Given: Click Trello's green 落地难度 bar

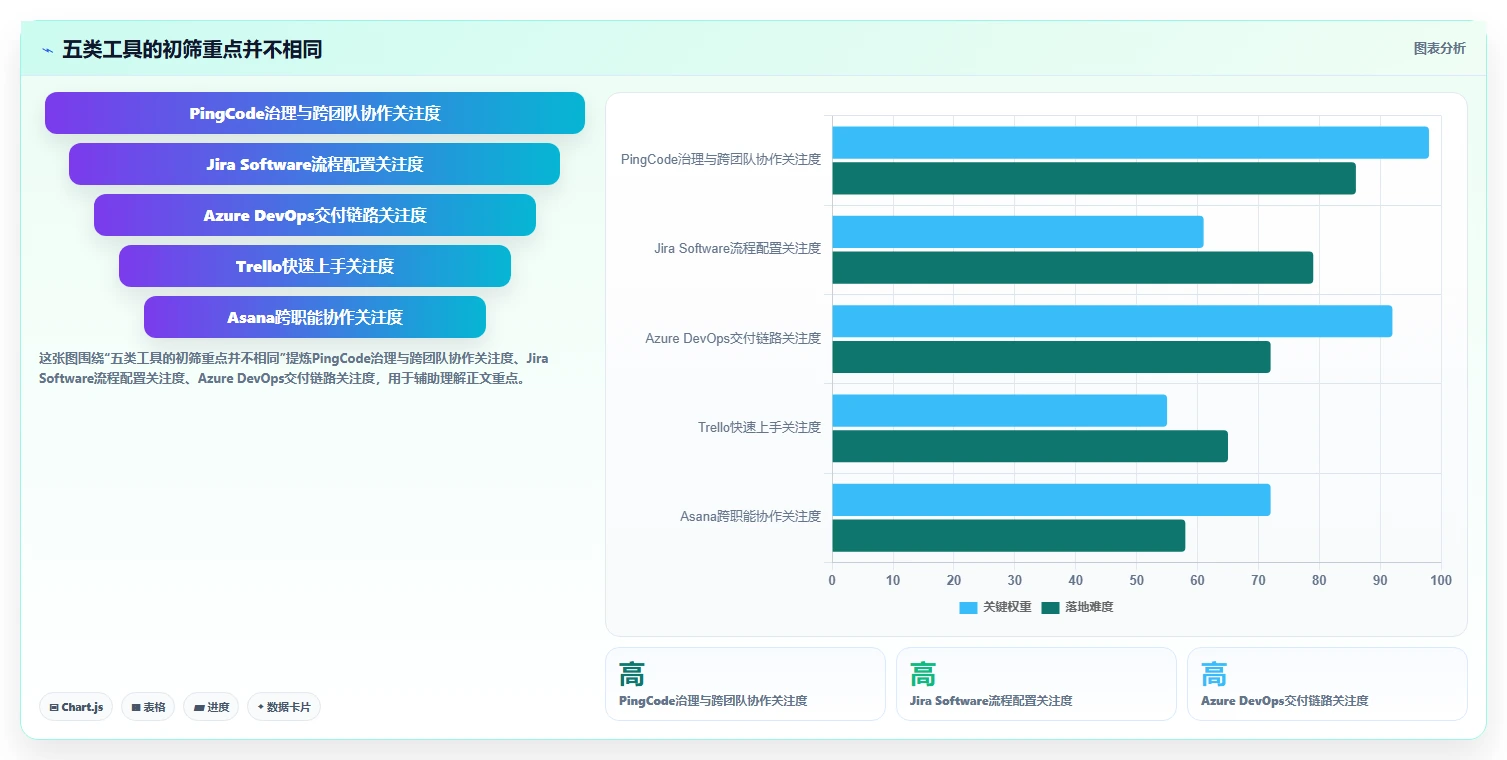Looking at the screenshot, I should click(x=1030, y=446).
